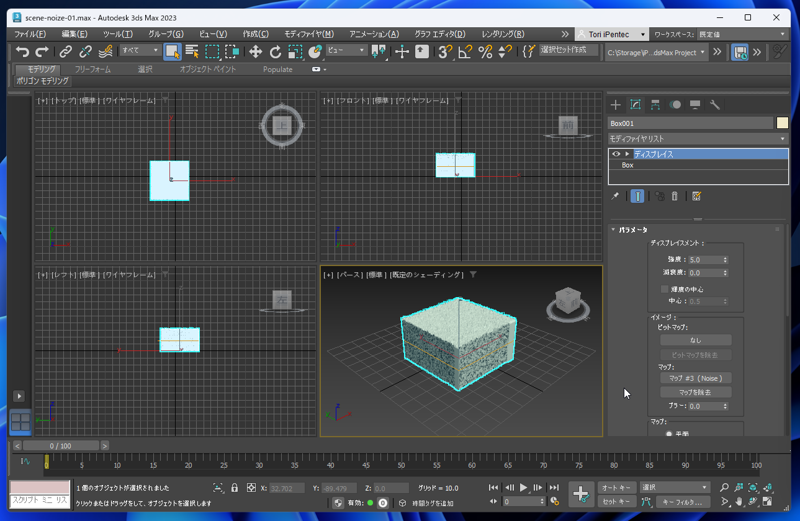
Task: Click the Redo arrow icon
Action: tap(42, 52)
